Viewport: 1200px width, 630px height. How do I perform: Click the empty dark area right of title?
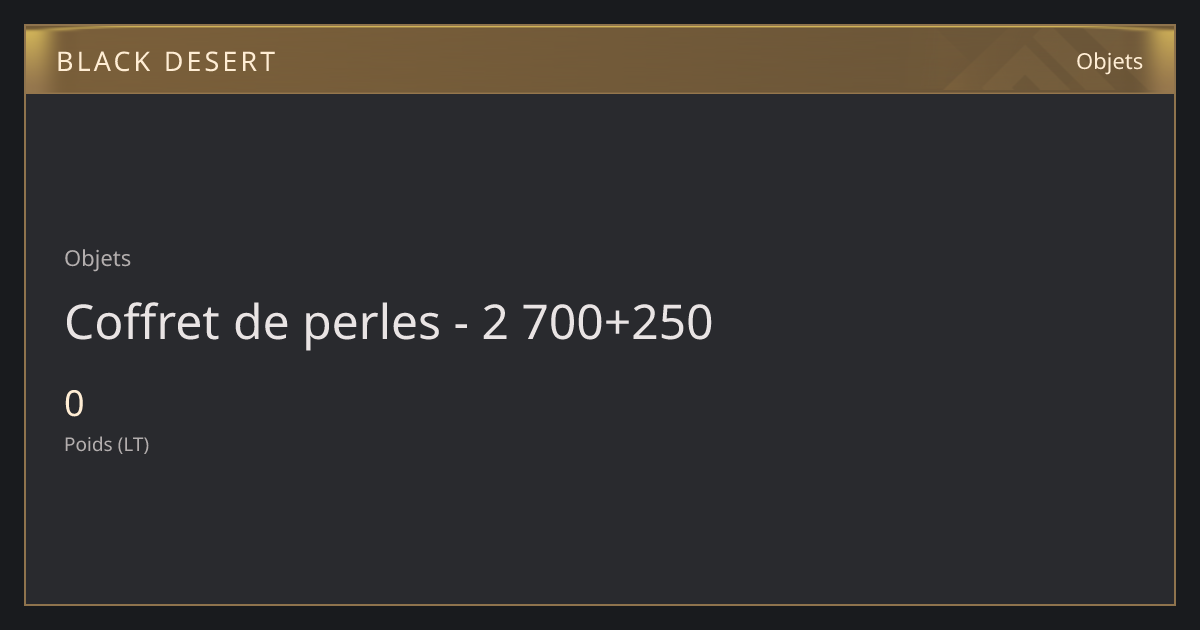(940, 322)
